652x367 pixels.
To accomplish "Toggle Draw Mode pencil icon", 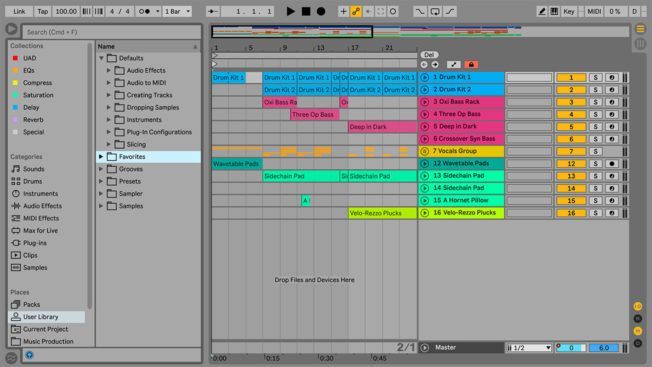I will coord(542,11).
